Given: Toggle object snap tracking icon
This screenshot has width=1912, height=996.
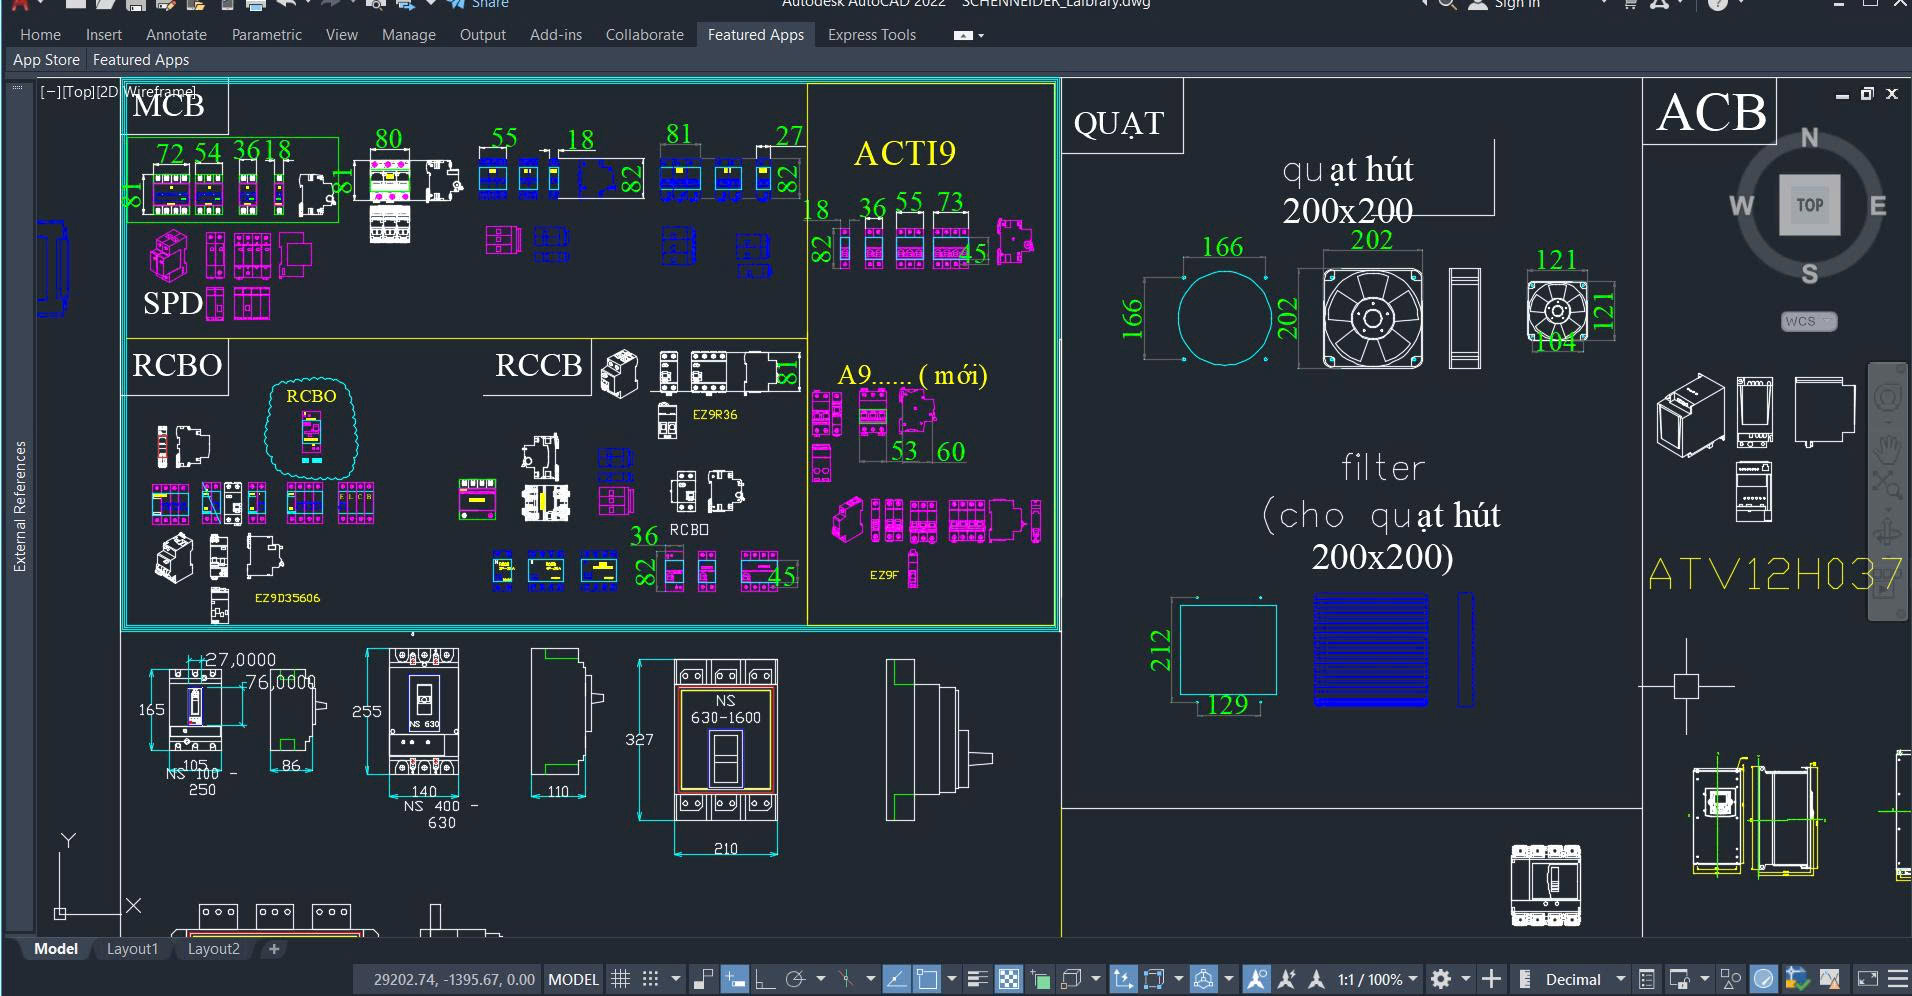Looking at the screenshot, I should coord(896,979).
